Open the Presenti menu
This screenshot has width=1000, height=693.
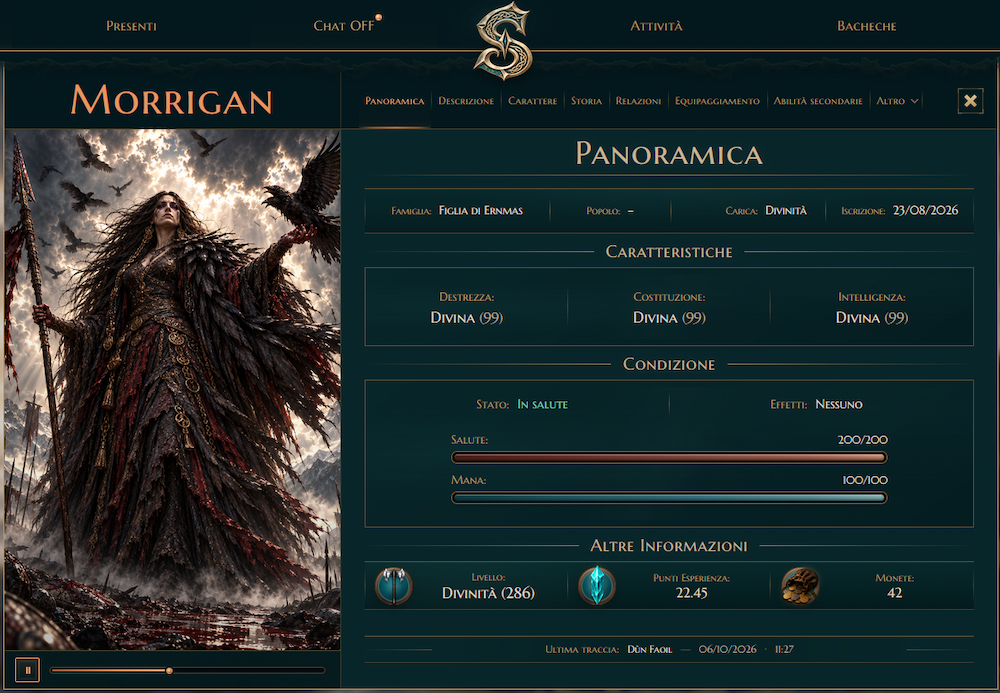click(131, 26)
